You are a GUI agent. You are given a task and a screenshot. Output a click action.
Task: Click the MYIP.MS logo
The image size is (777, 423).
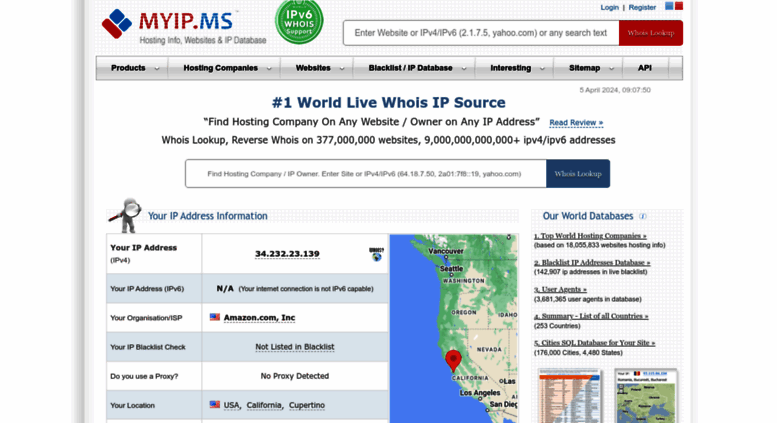[184, 26]
